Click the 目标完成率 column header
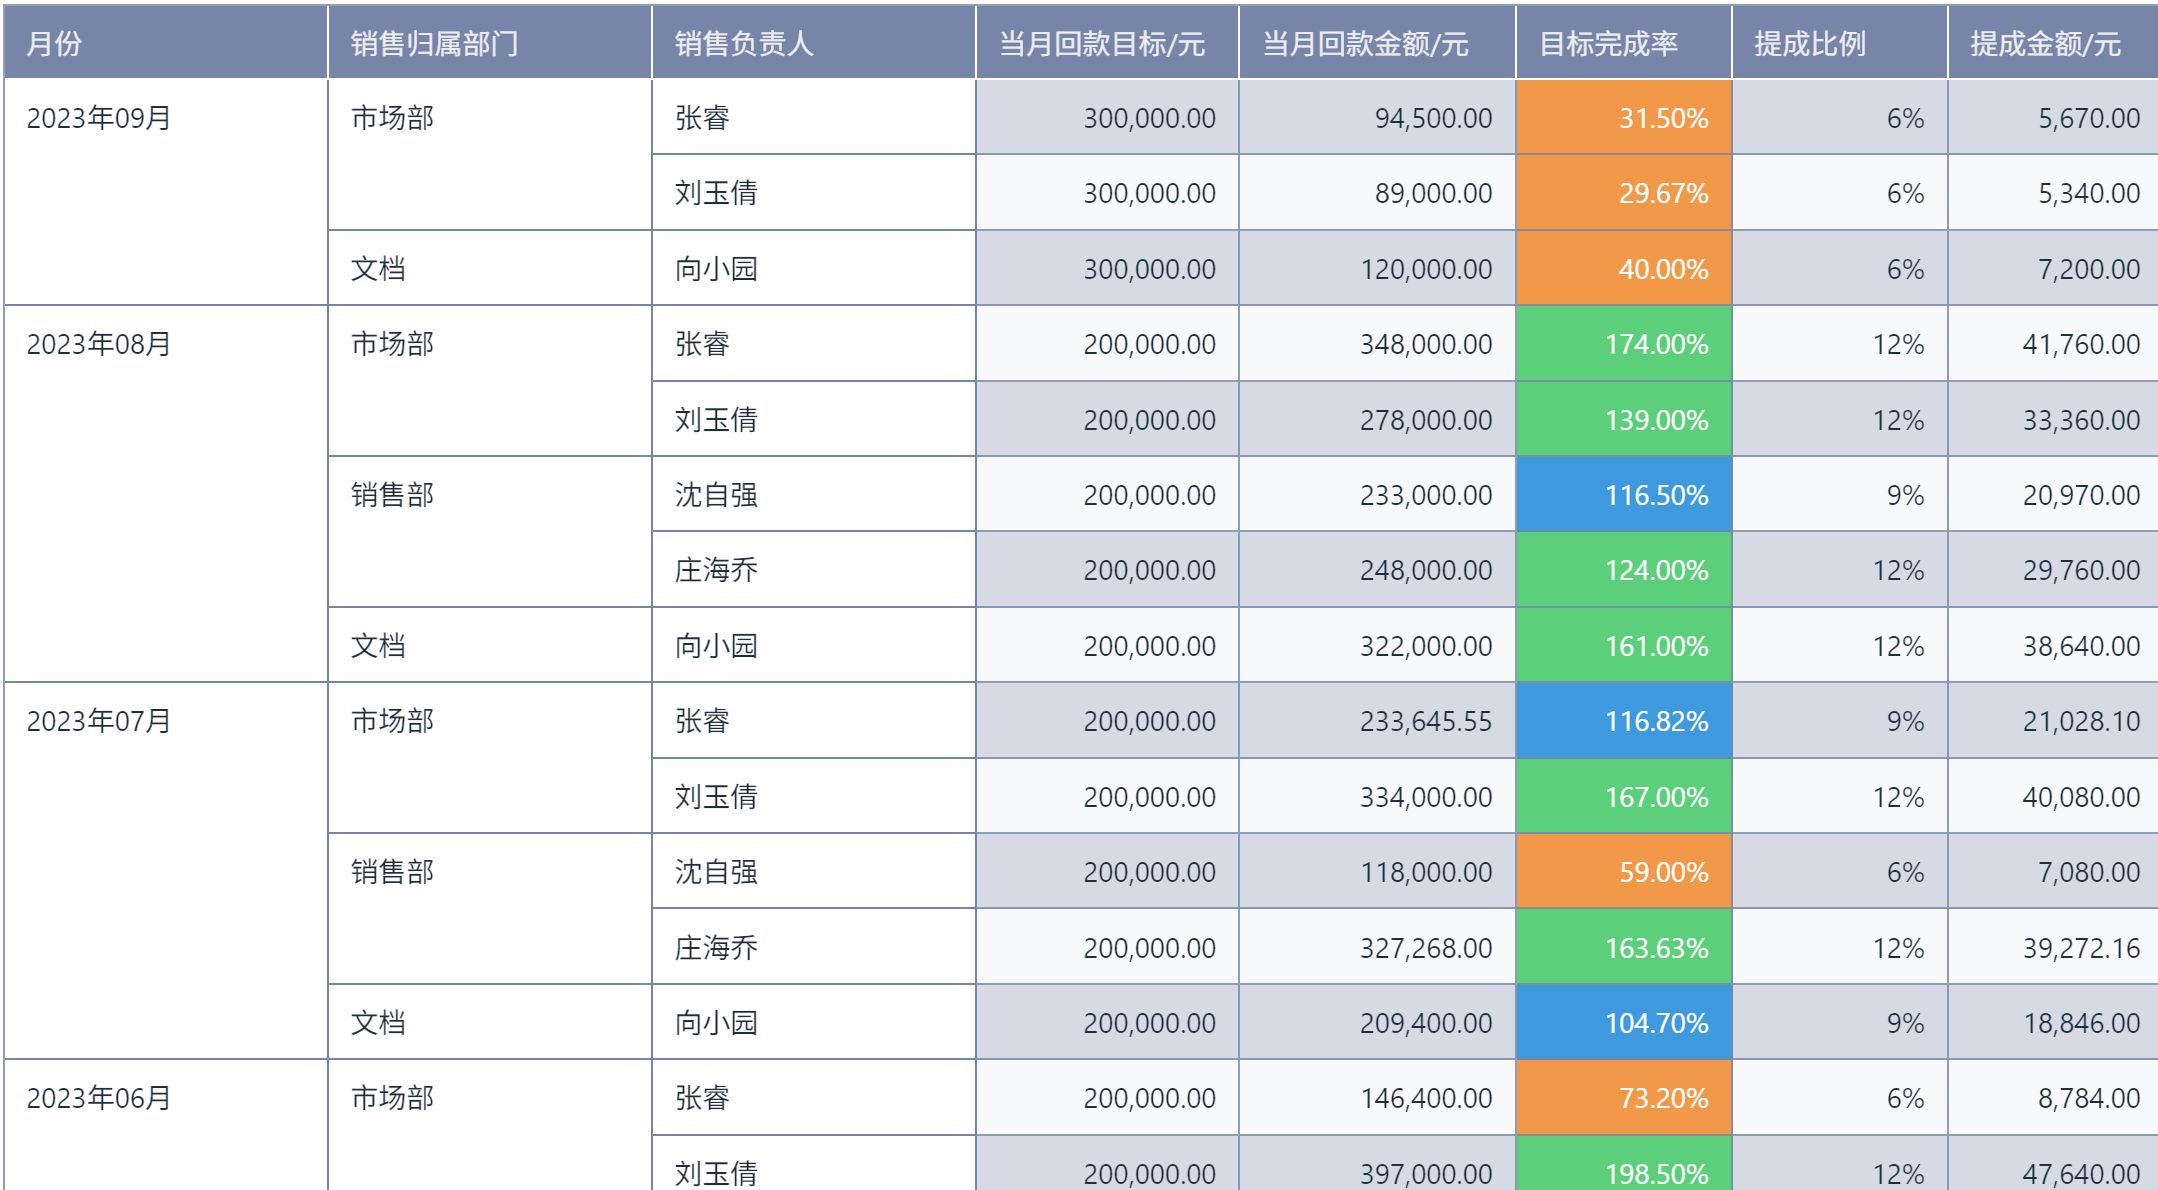The width and height of the screenshot is (2158, 1190). pyautogui.click(x=1608, y=43)
